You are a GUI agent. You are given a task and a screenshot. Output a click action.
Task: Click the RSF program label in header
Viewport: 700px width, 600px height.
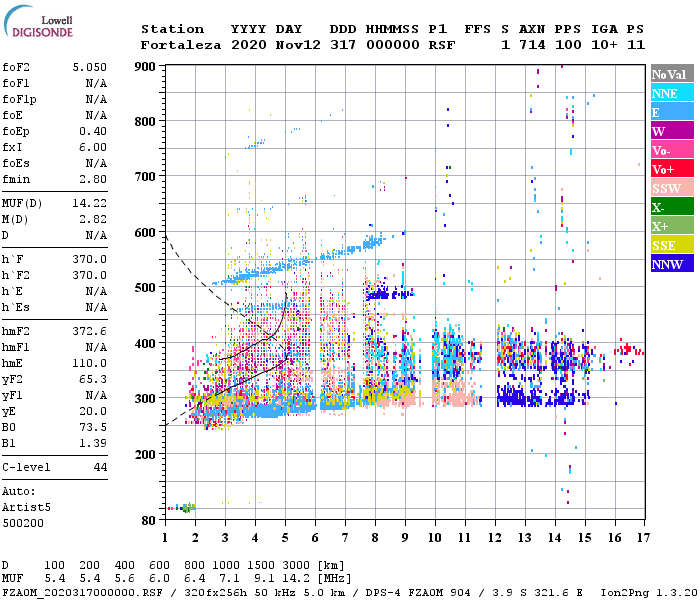click(442, 45)
